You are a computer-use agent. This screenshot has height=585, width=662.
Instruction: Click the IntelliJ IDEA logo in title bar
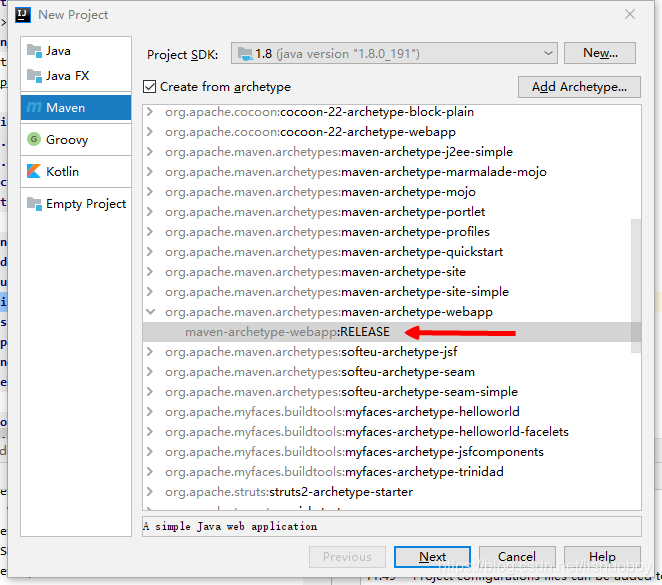tap(22, 15)
